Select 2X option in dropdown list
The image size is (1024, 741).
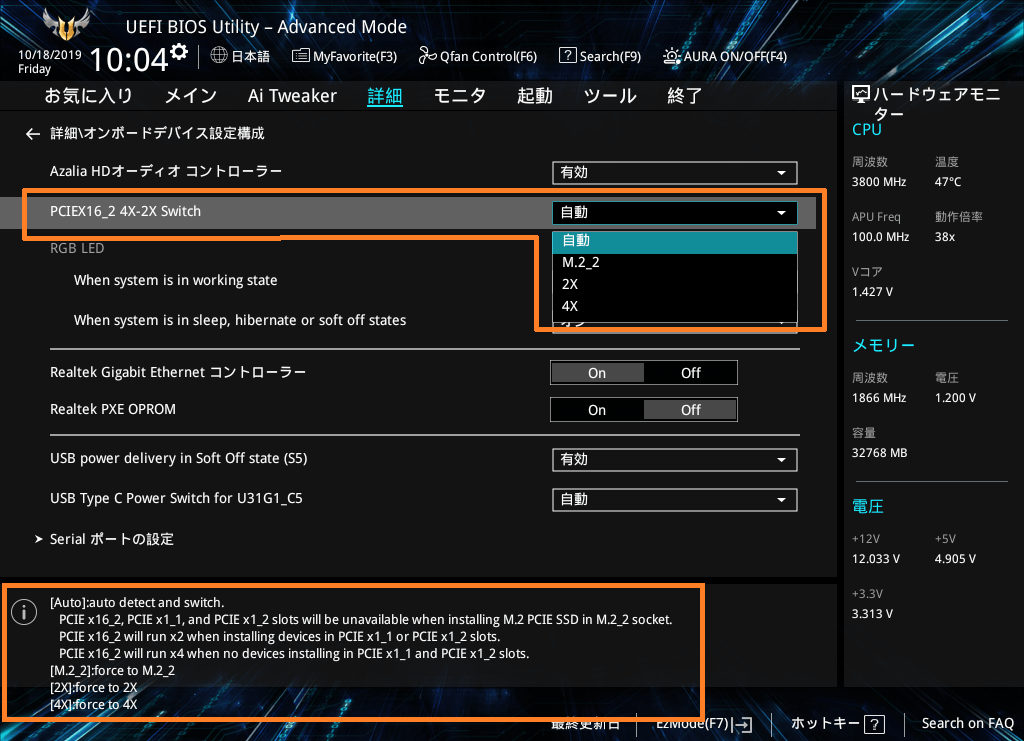(675, 285)
